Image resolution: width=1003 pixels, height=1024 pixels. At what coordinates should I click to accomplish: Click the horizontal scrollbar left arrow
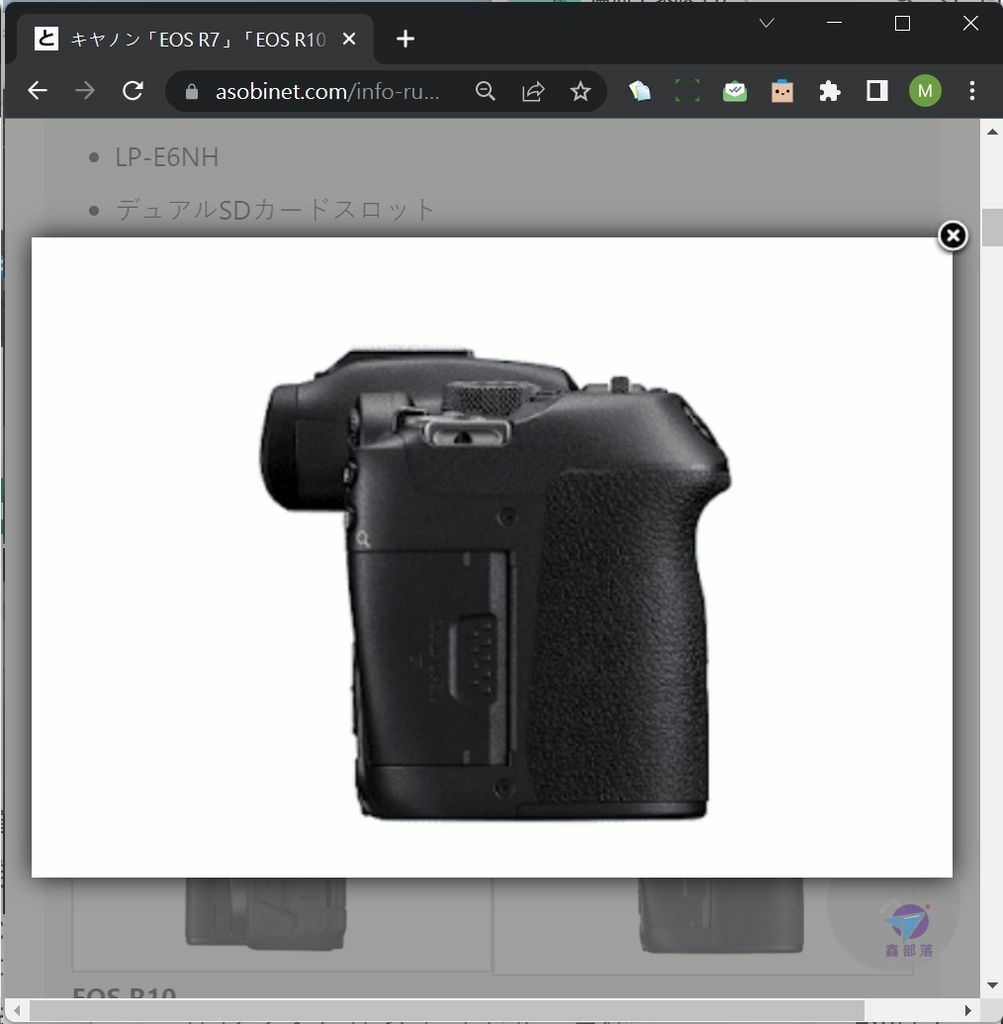(x=16, y=1010)
